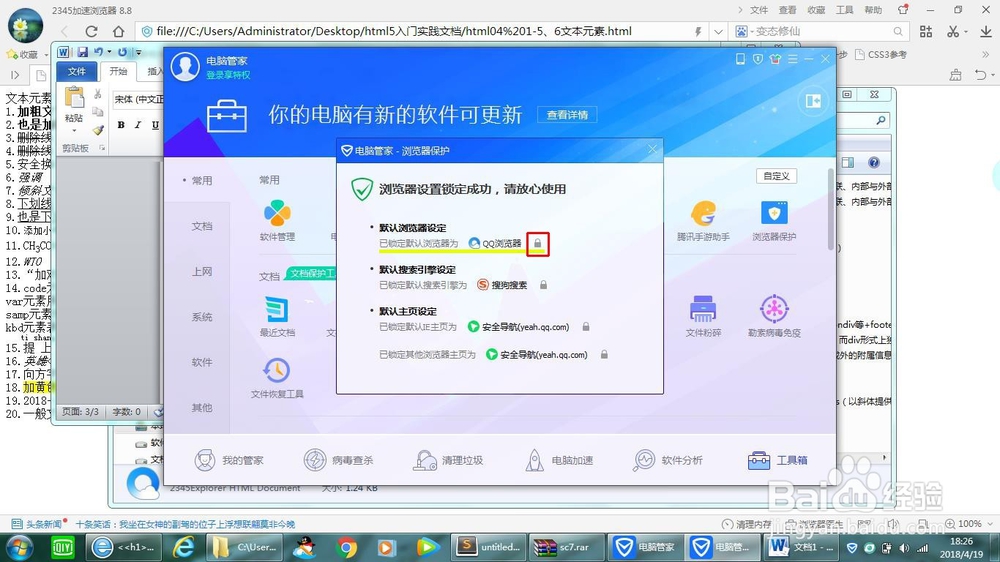Click the round panel switch icon in 电脑管家 header
1000x562 pixels.
click(x=812, y=101)
